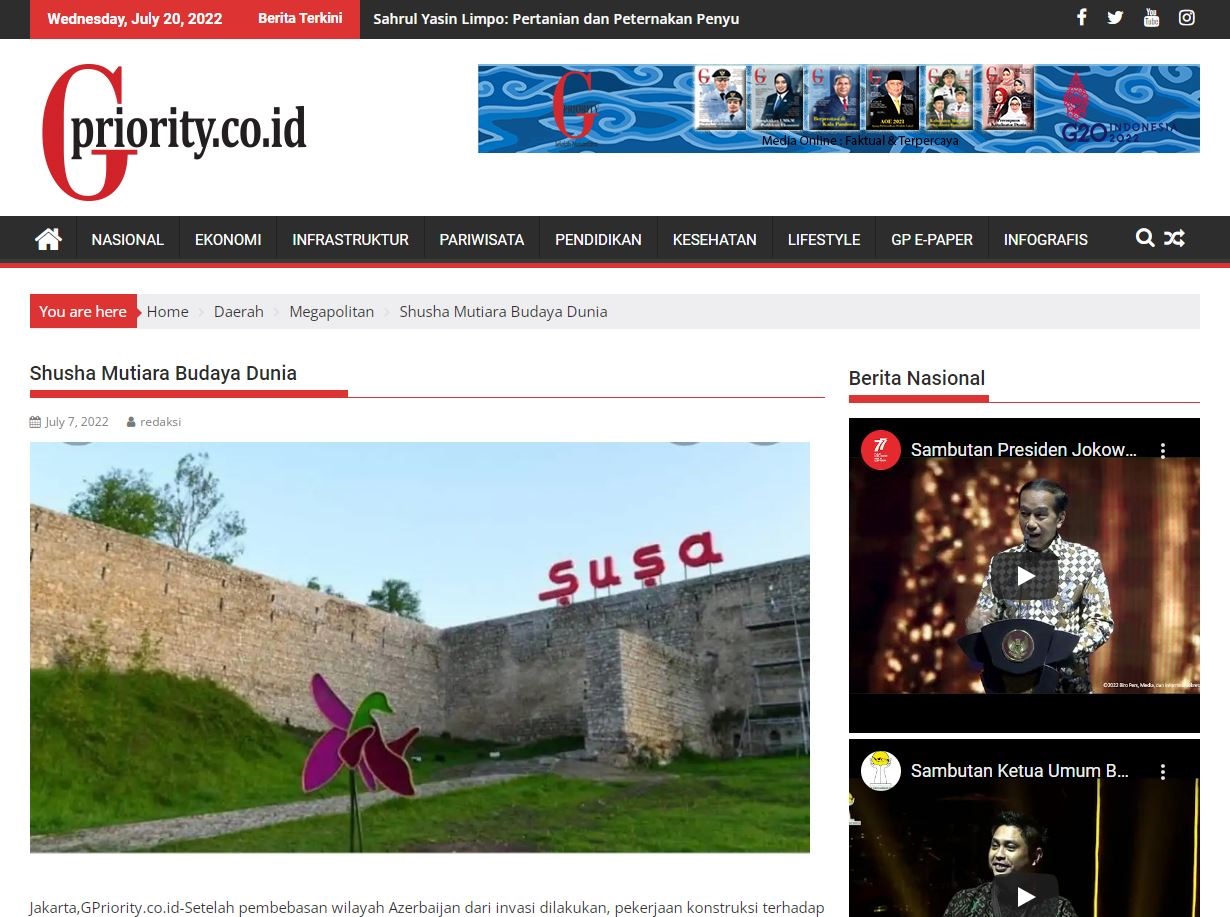This screenshot has width=1230, height=917.
Task: Click the Megapolitan breadcrumb link
Action: tap(332, 312)
